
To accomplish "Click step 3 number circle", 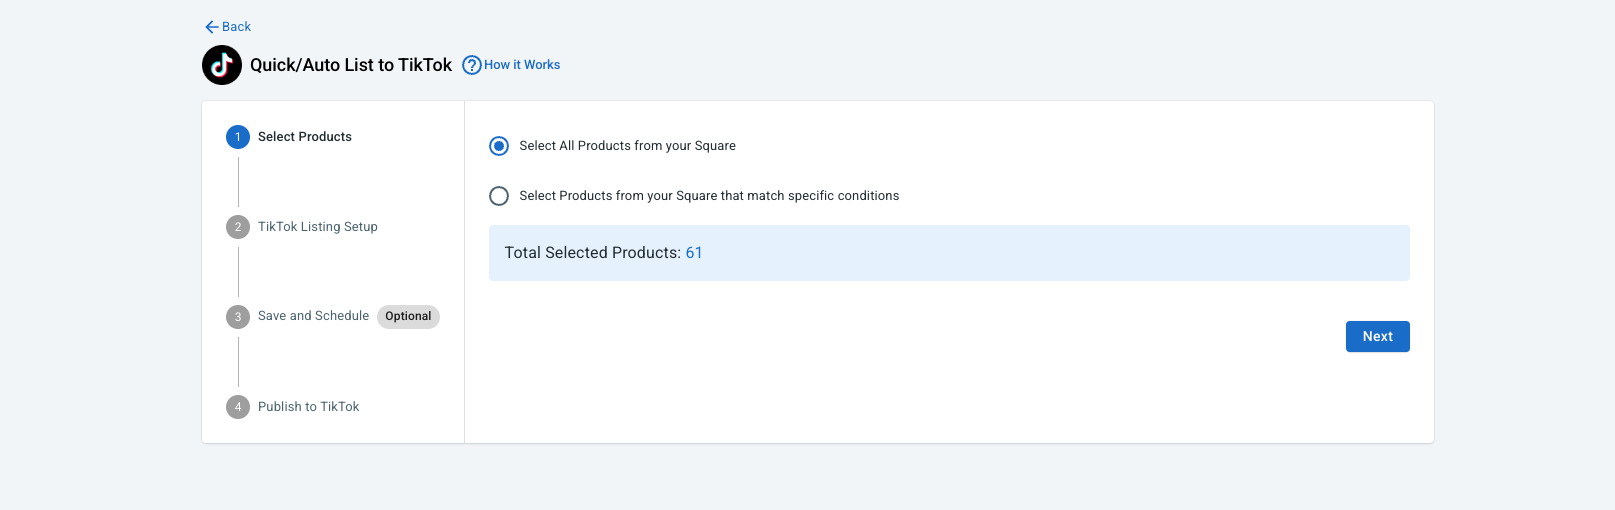I will pyautogui.click(x=238, y=317).
